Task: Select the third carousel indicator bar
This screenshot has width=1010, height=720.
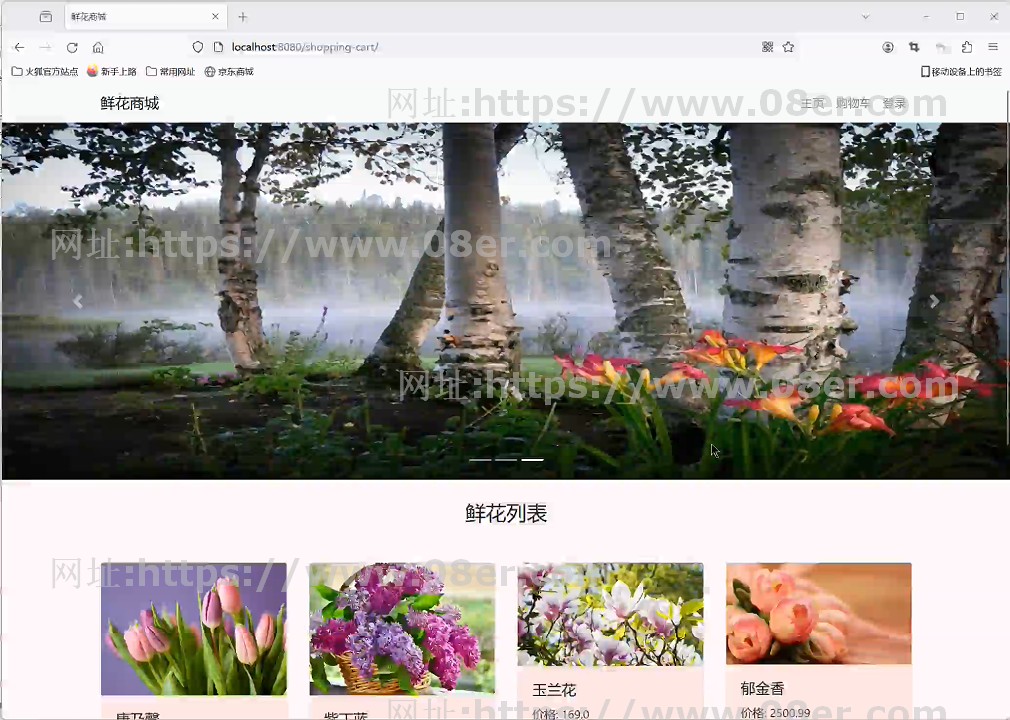Action: point(532,460)
